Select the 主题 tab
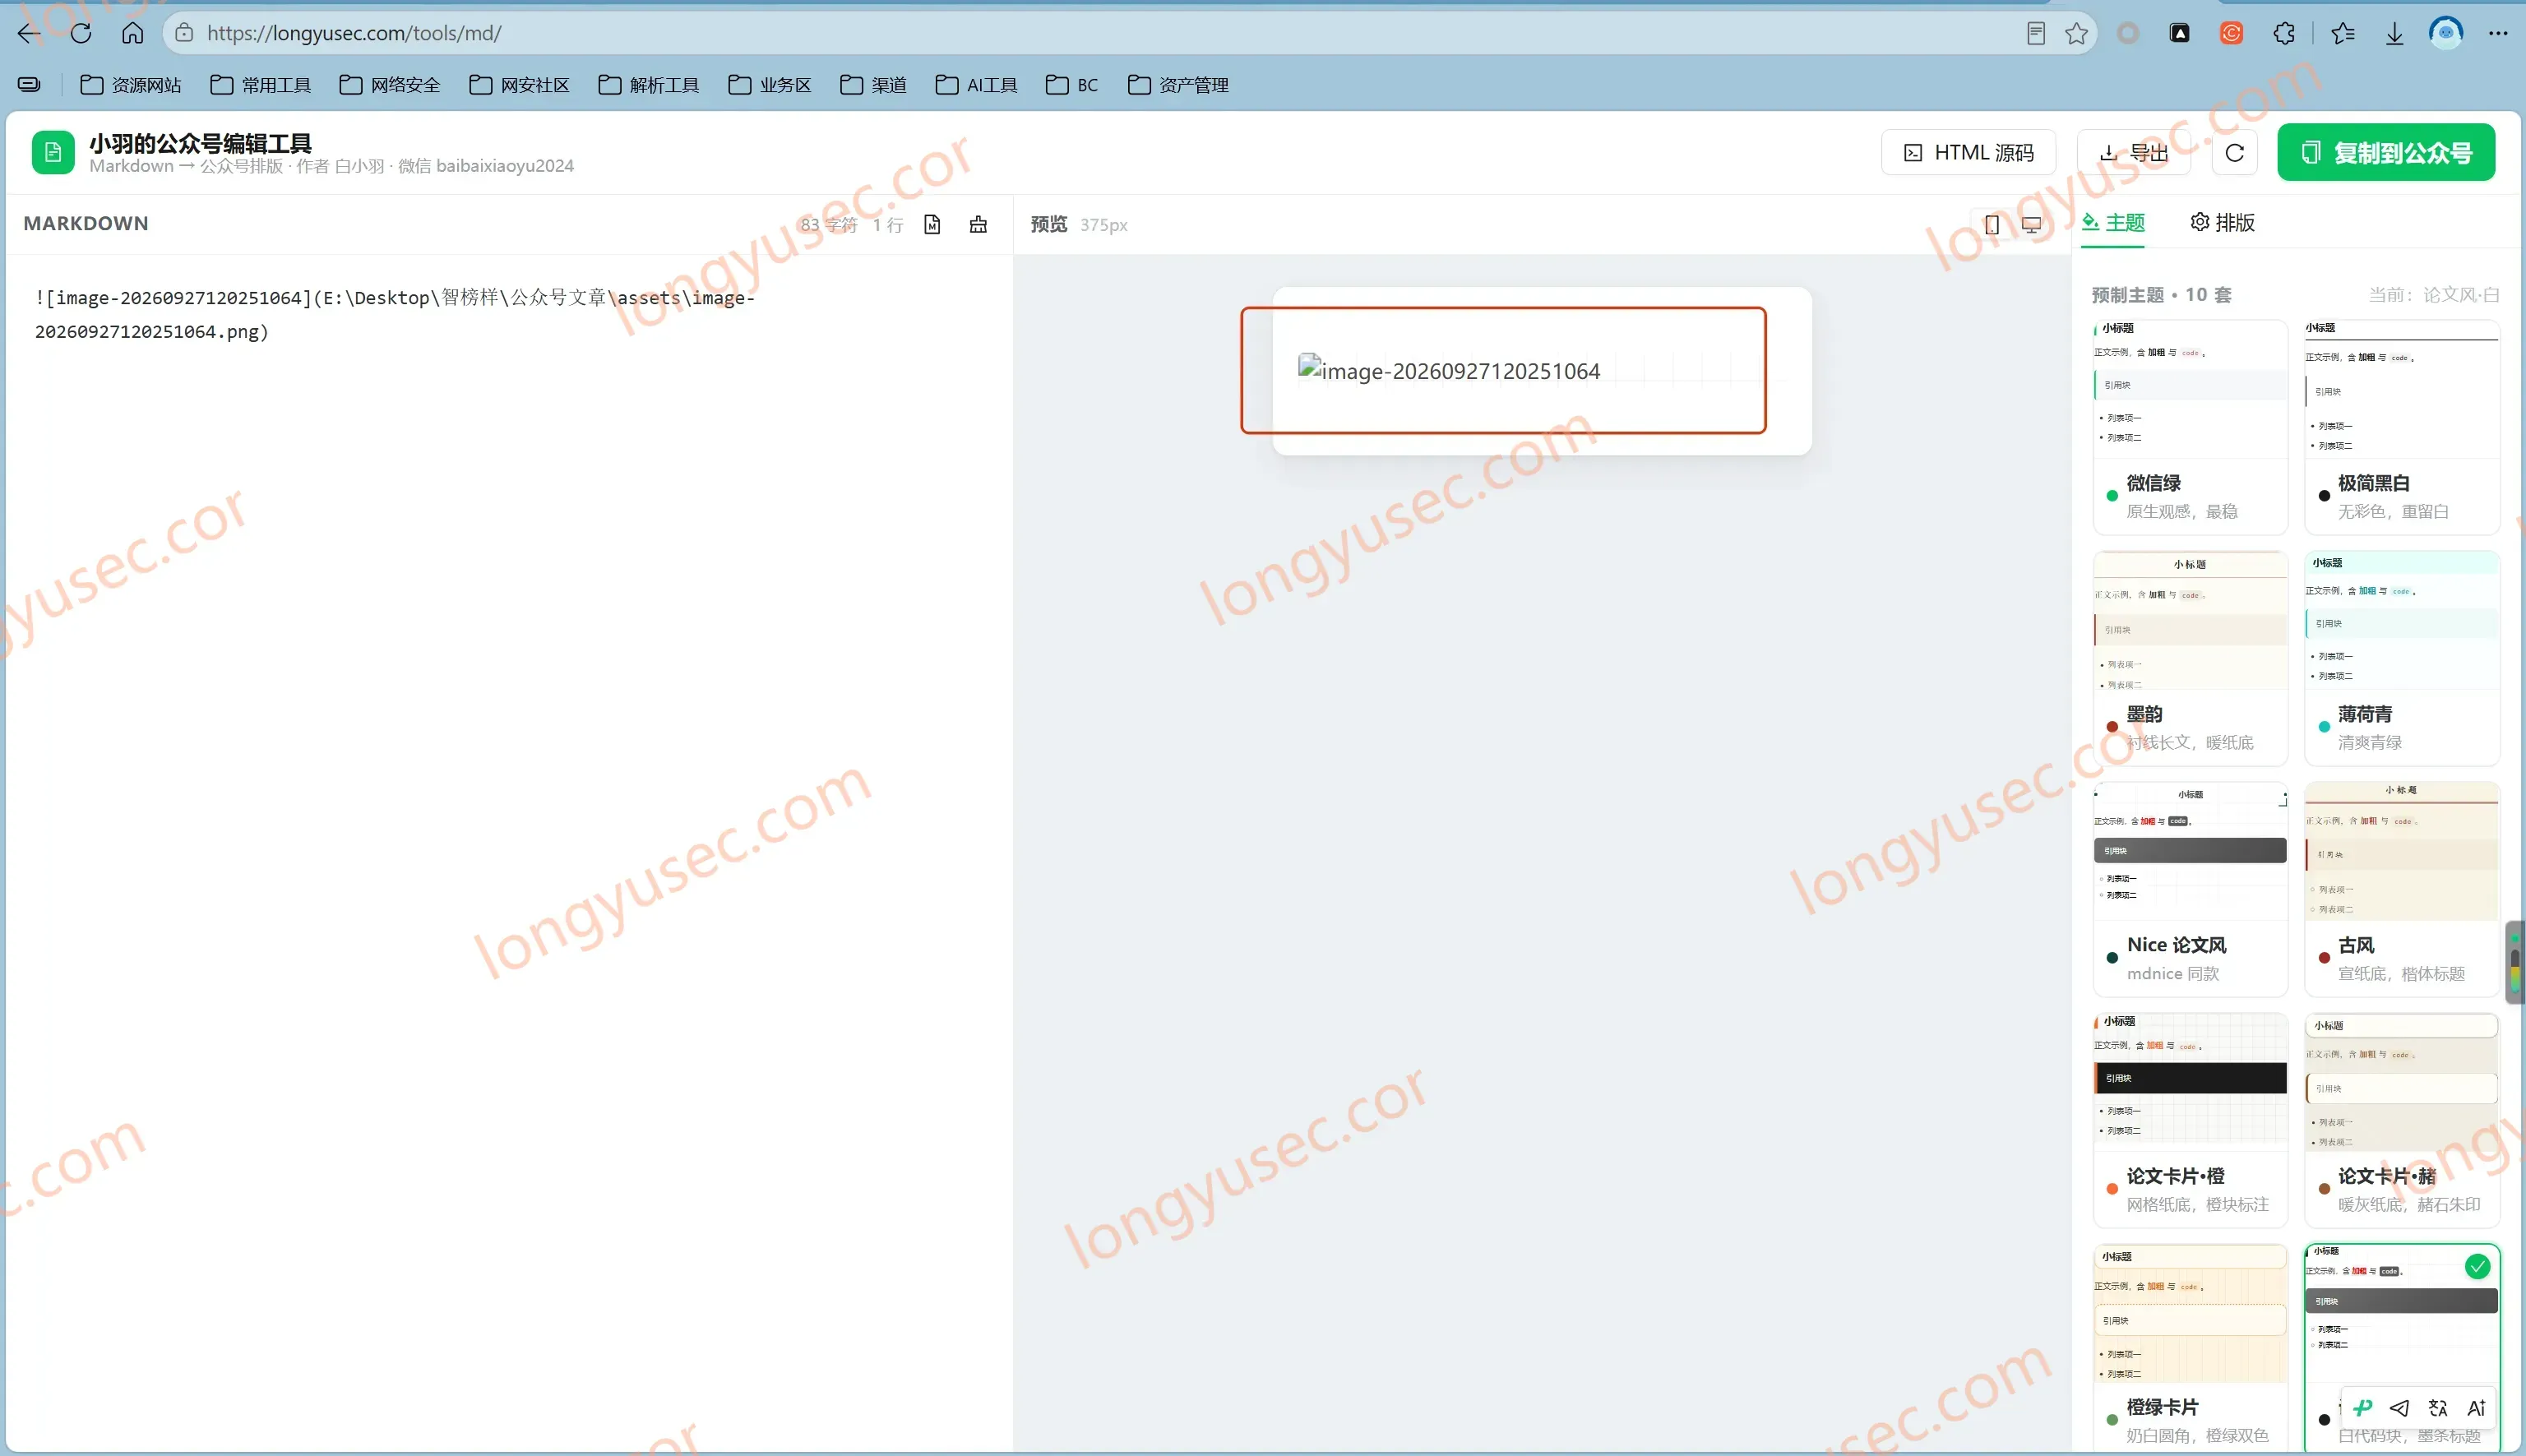This screenshot has height=1456, width=2526. 2114,222
